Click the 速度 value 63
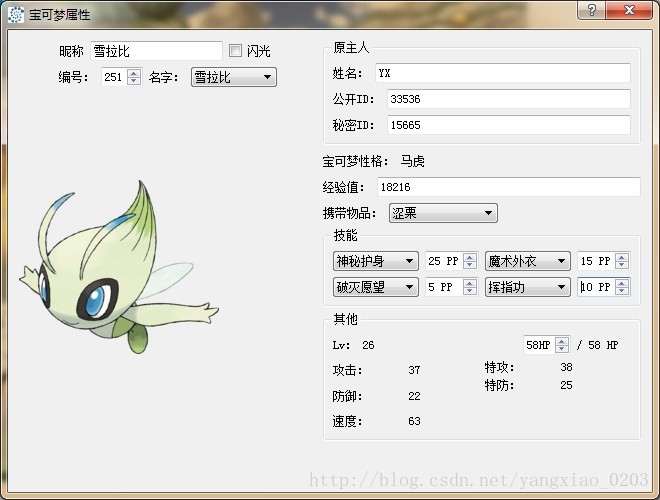 point(414,421)
